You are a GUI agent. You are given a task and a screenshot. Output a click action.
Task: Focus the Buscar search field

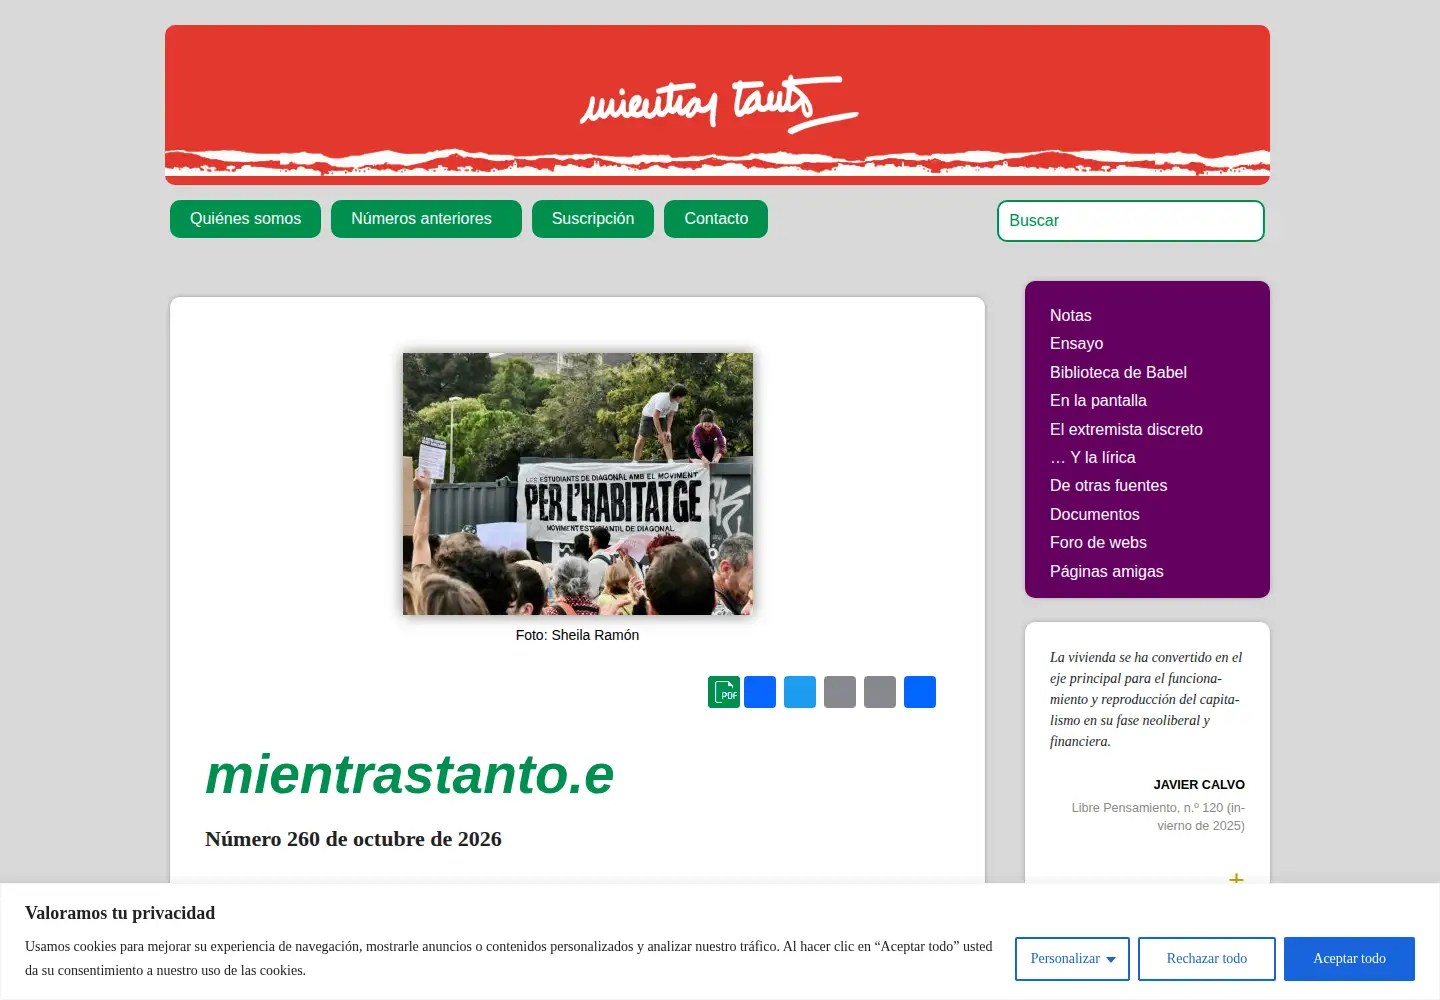(1131, 221)
